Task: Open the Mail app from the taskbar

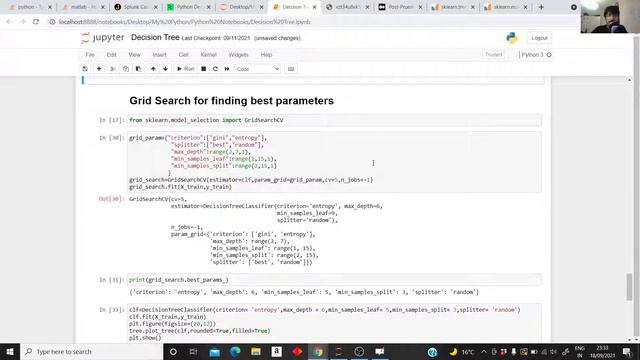Action: [214, 351]
